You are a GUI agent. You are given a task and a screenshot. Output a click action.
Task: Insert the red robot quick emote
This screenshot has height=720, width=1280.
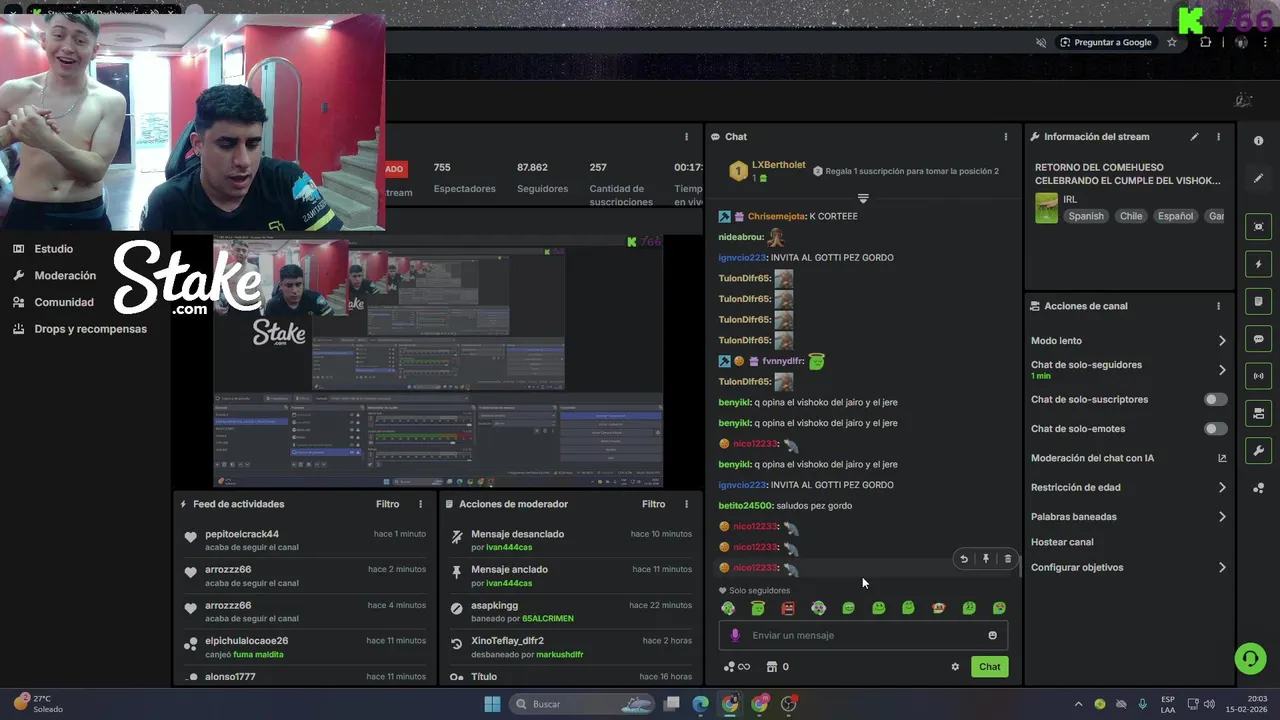pos(788,608)
